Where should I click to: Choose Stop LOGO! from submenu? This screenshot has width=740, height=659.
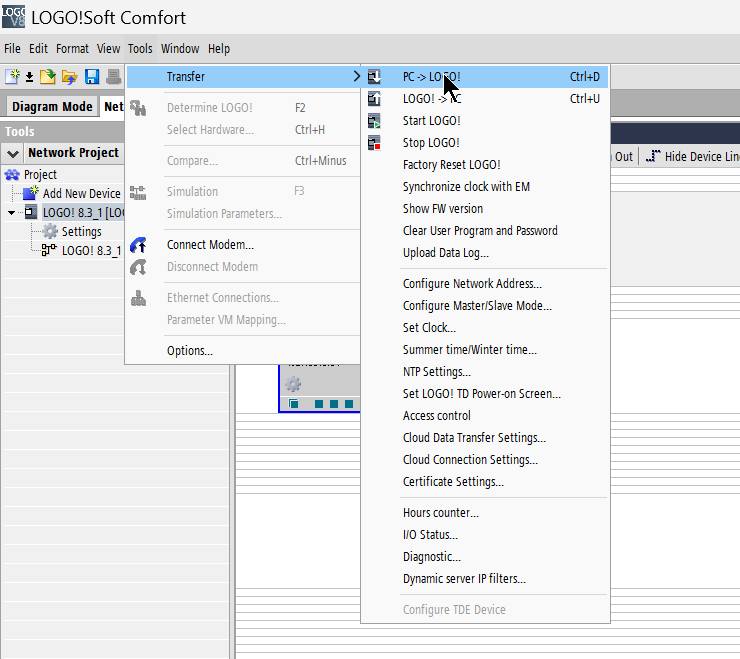tap(485, 143)
